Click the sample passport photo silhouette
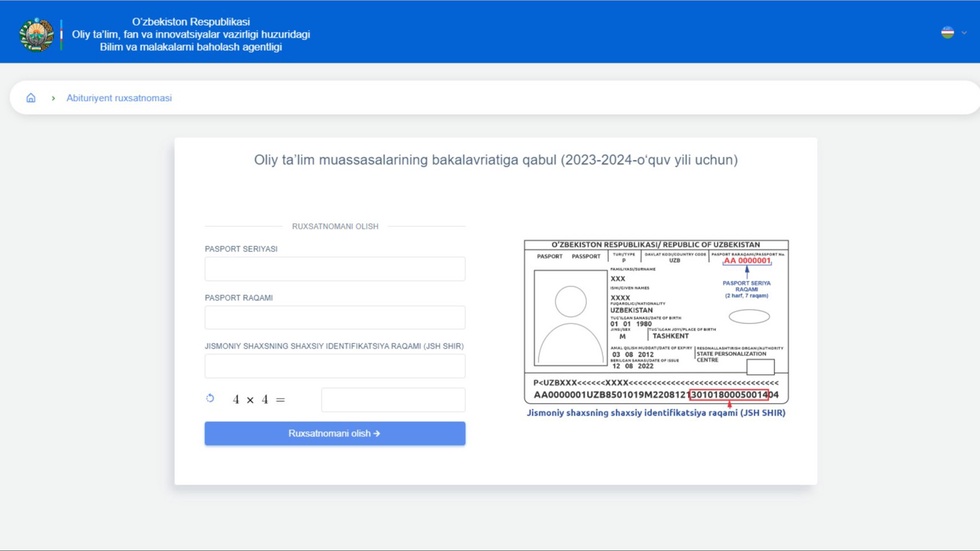 (x=570, y=318)
